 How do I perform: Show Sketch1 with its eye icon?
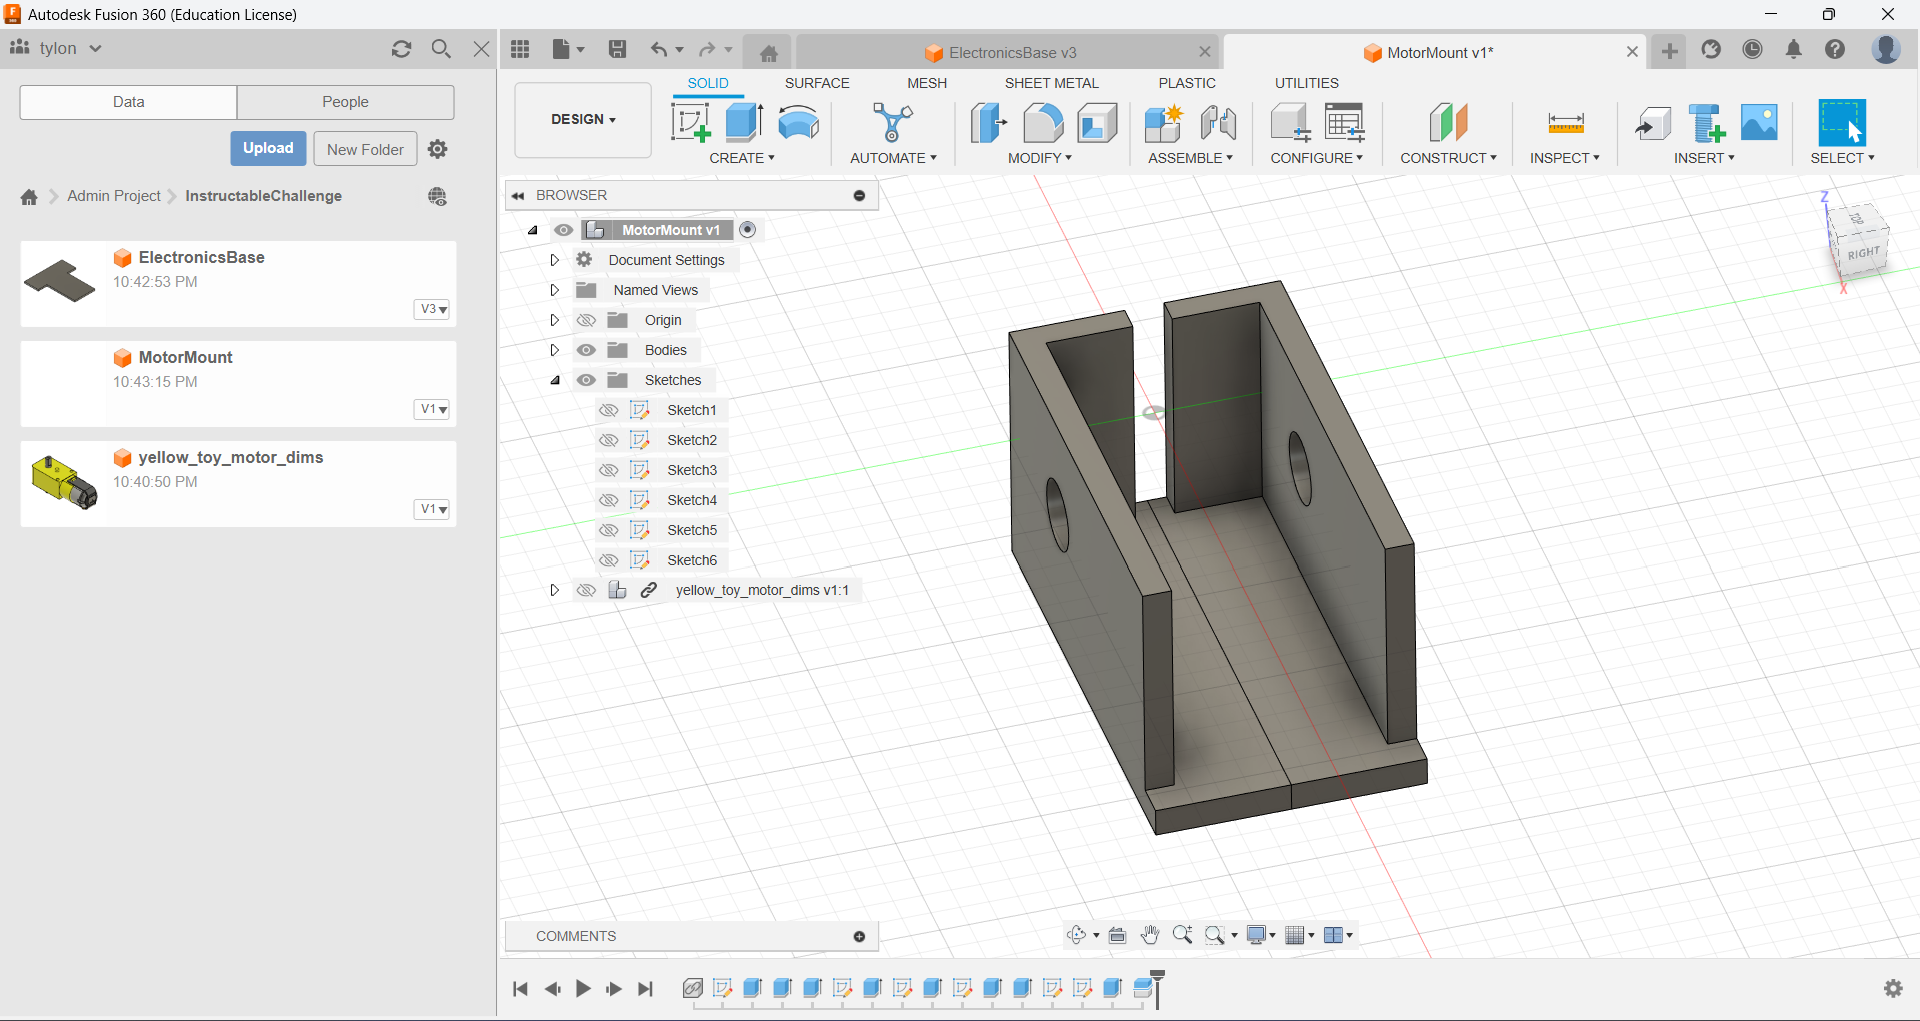[608, 410]
